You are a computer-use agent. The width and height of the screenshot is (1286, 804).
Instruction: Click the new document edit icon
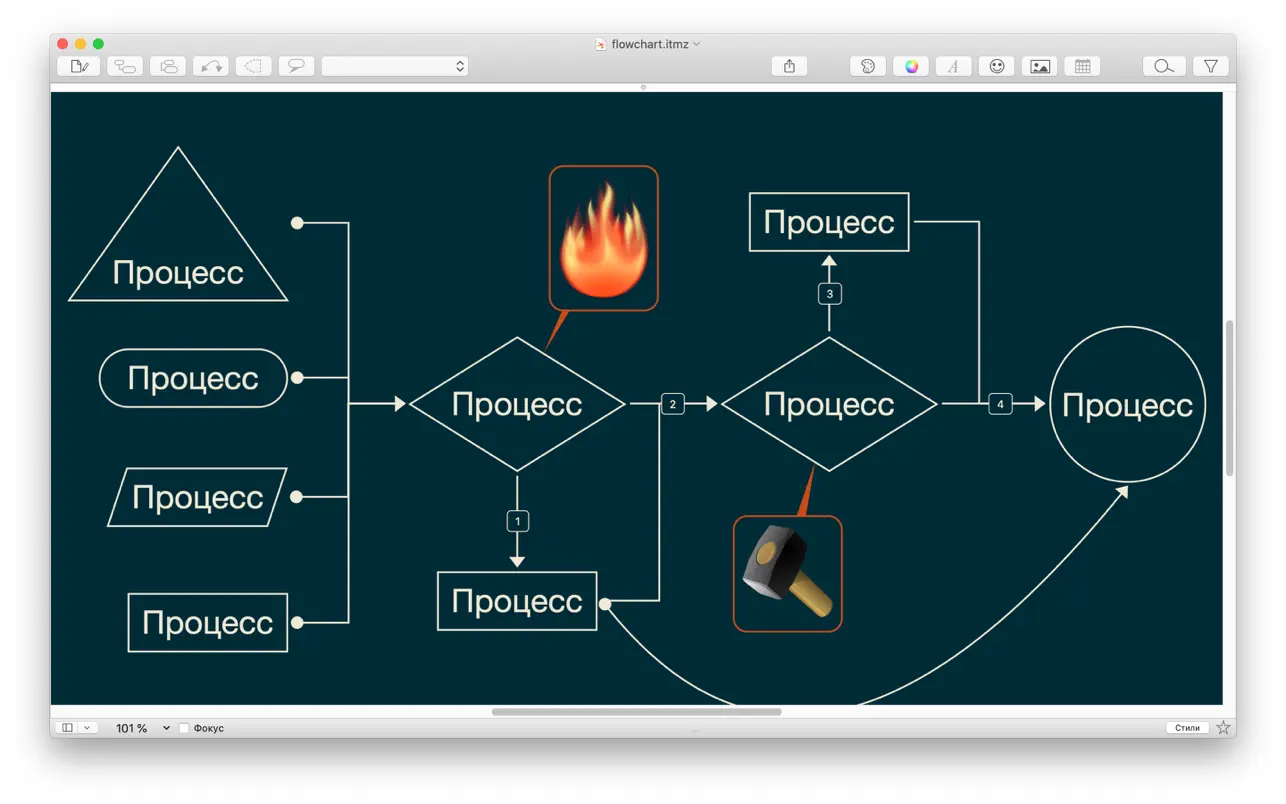[79, 67]
